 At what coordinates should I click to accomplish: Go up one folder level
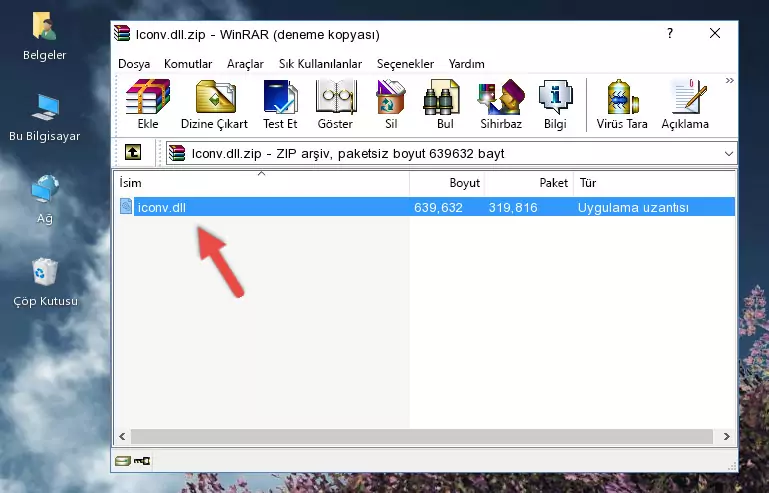click(133, 152)
